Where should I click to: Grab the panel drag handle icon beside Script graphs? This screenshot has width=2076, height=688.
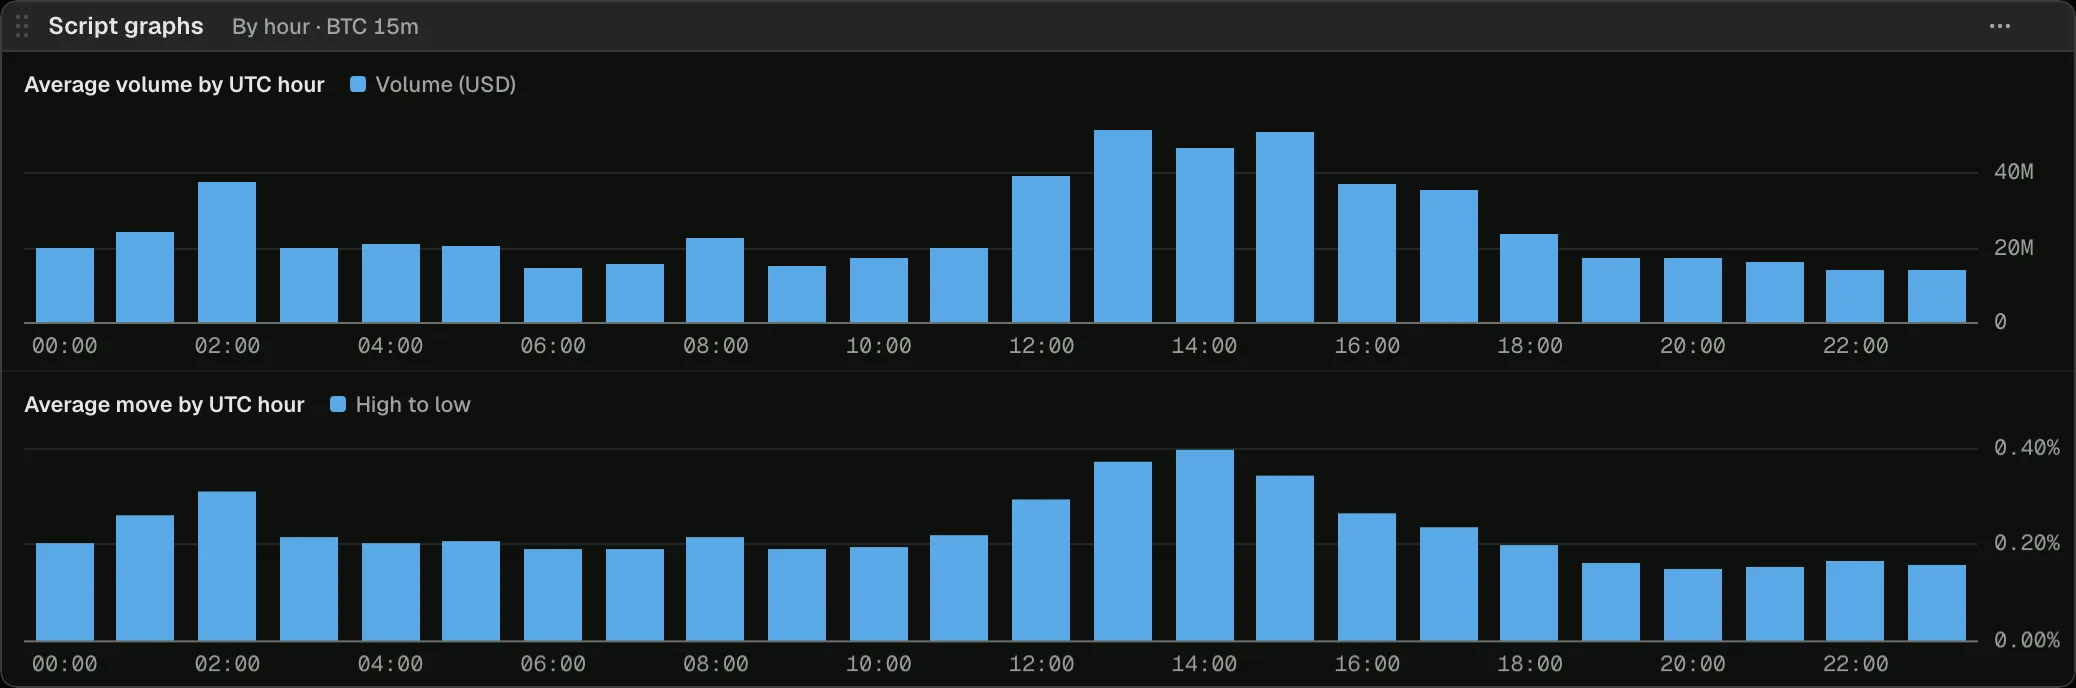pyautogui.click(x=22, y=26)
